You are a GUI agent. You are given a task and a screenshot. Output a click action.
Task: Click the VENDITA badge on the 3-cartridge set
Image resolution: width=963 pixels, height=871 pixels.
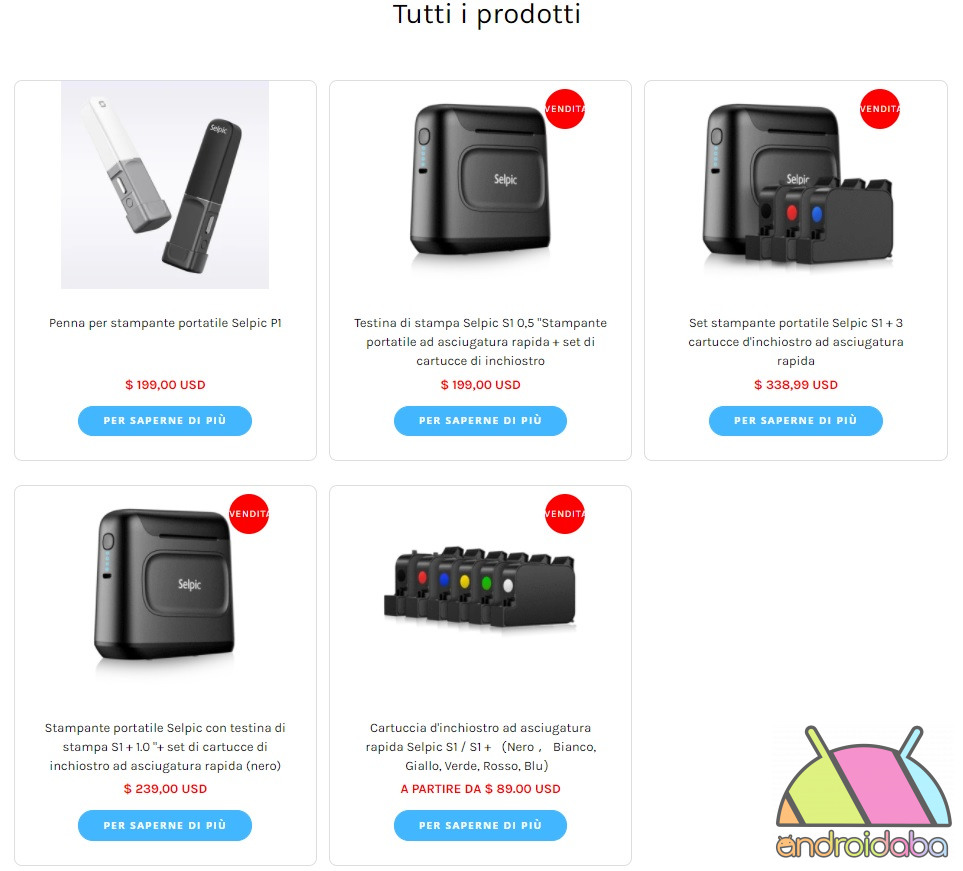879,109
